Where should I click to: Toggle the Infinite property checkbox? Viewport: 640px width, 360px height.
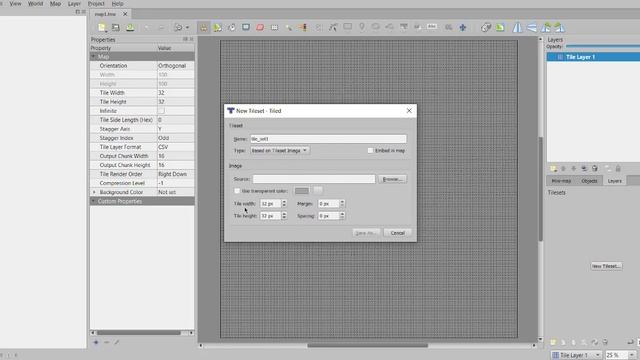[x=161, y=111]
